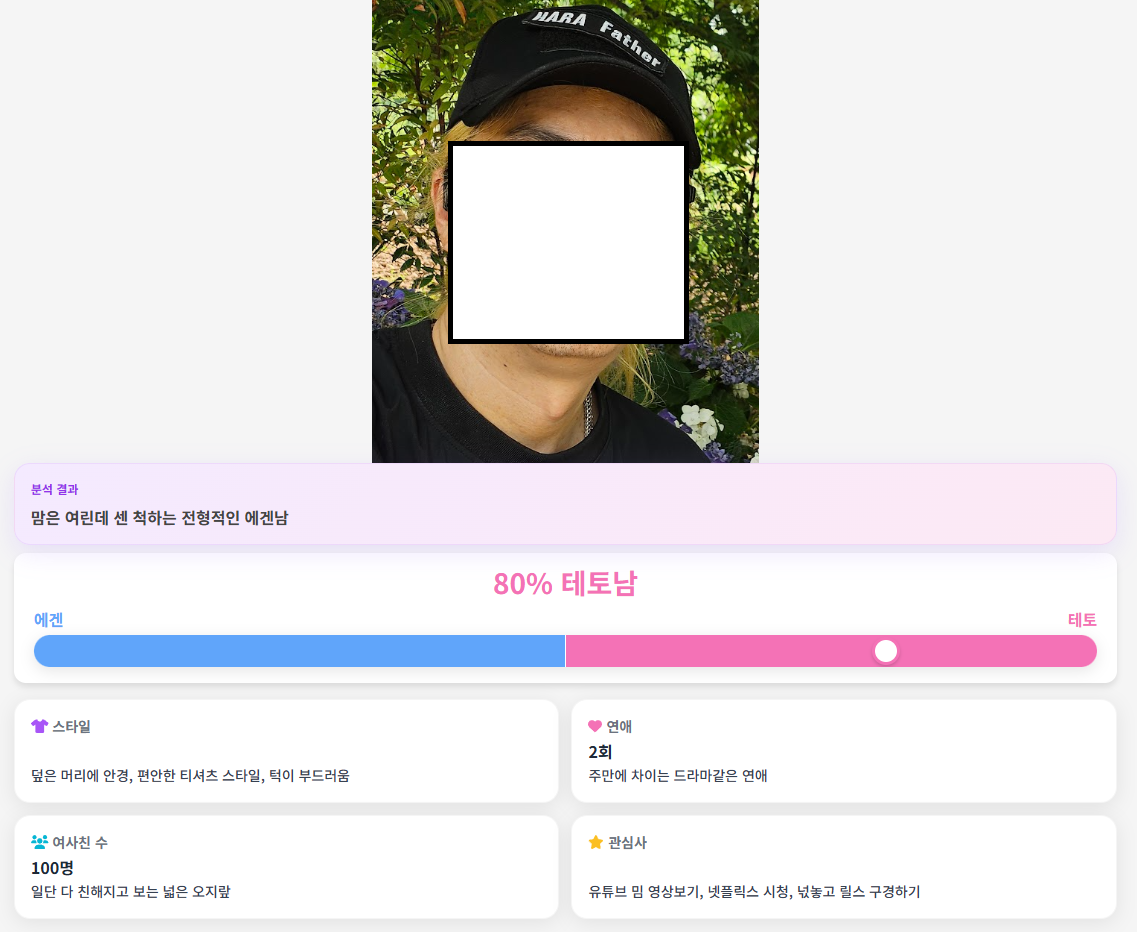
Task: Click the 에겐 label above the bar
Action: tap(49, 620)
